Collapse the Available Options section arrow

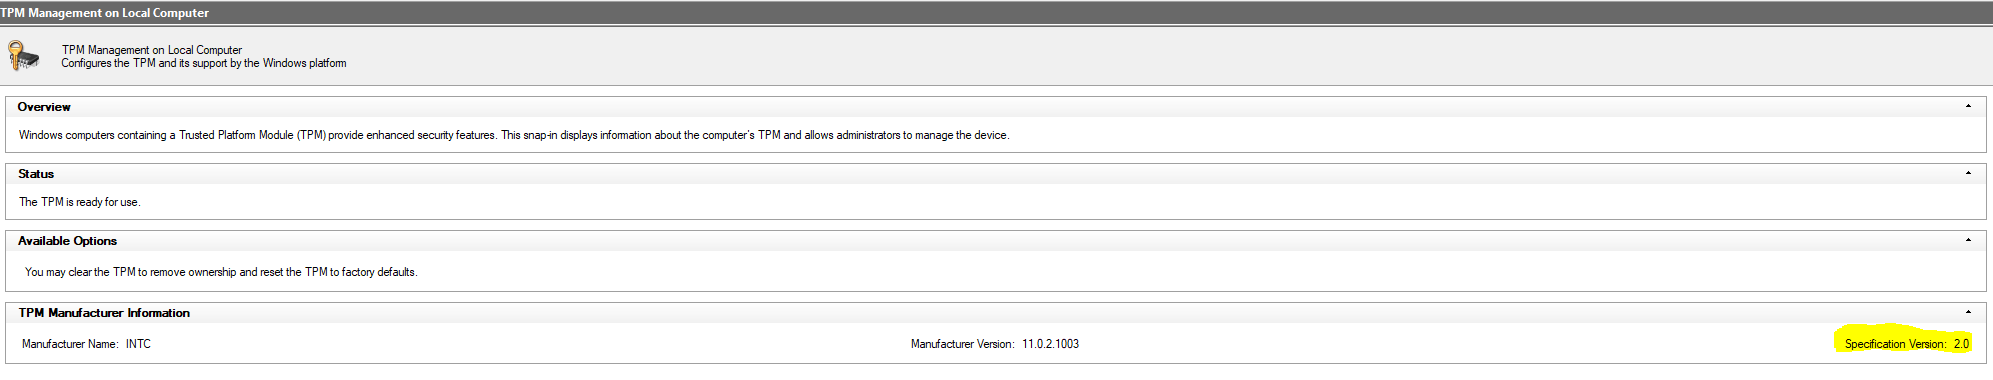(x=1968, y=240)
